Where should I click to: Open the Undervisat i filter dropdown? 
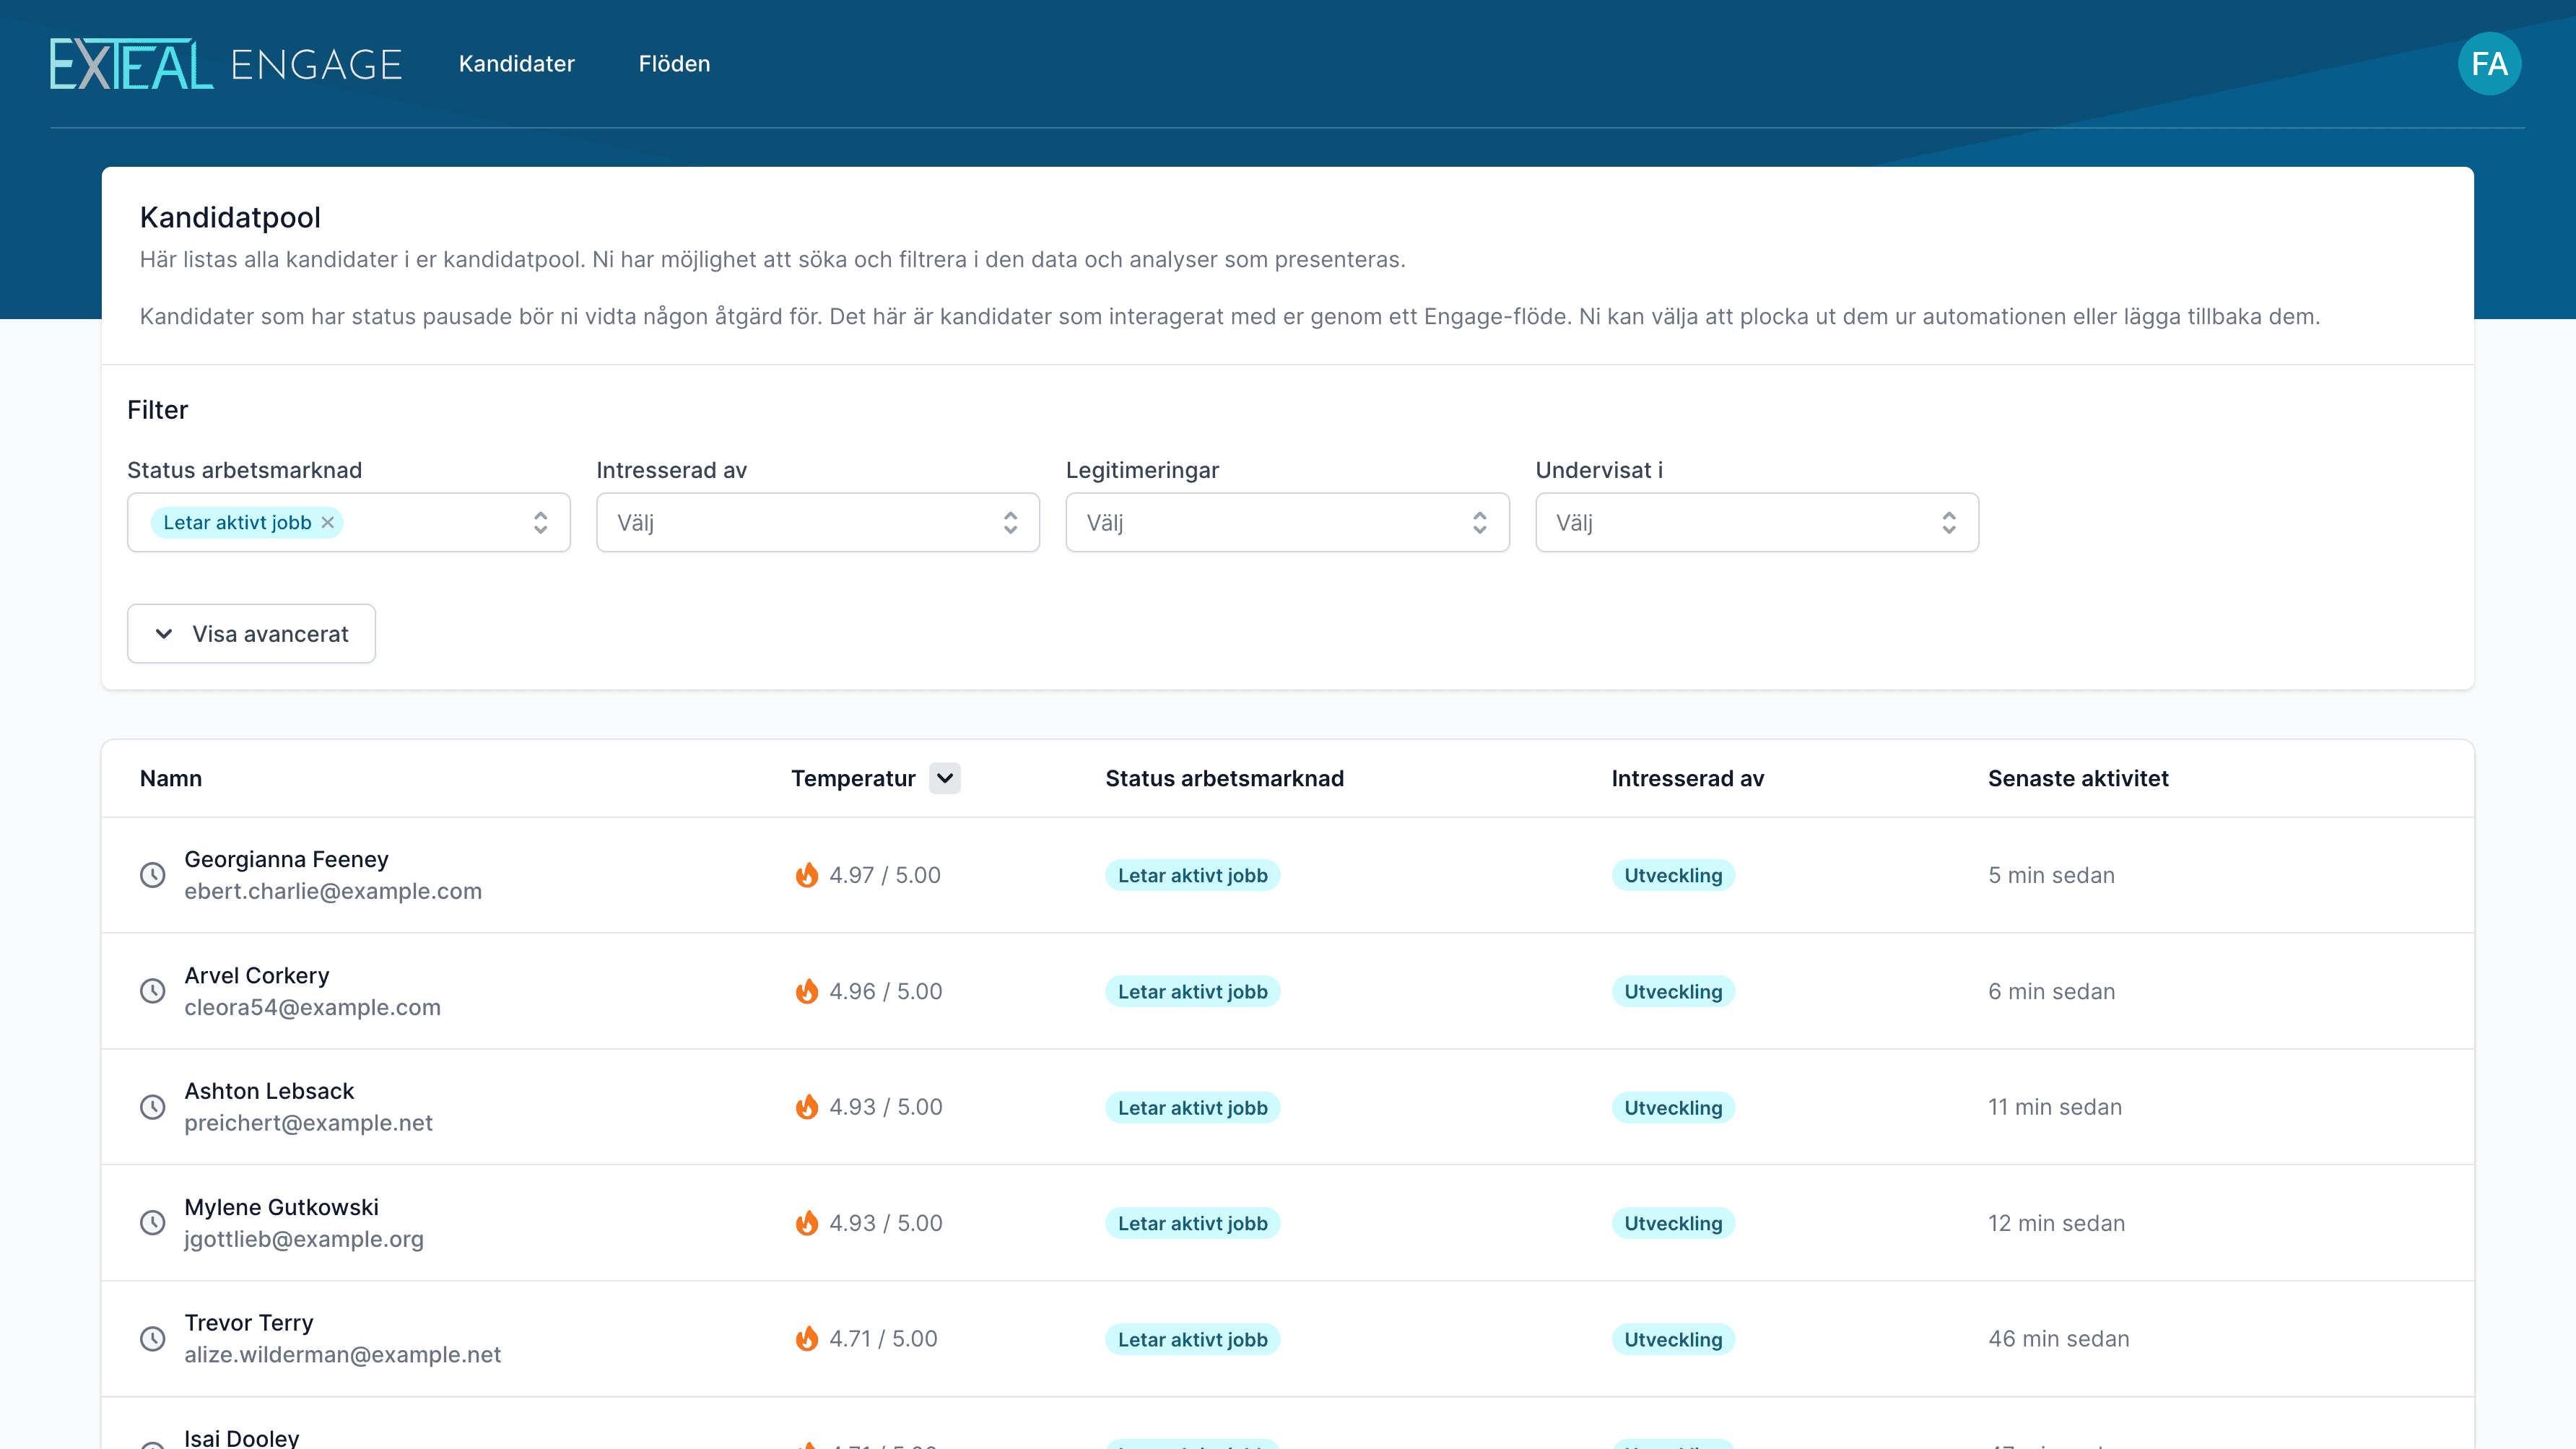(x=1757, y=522)
